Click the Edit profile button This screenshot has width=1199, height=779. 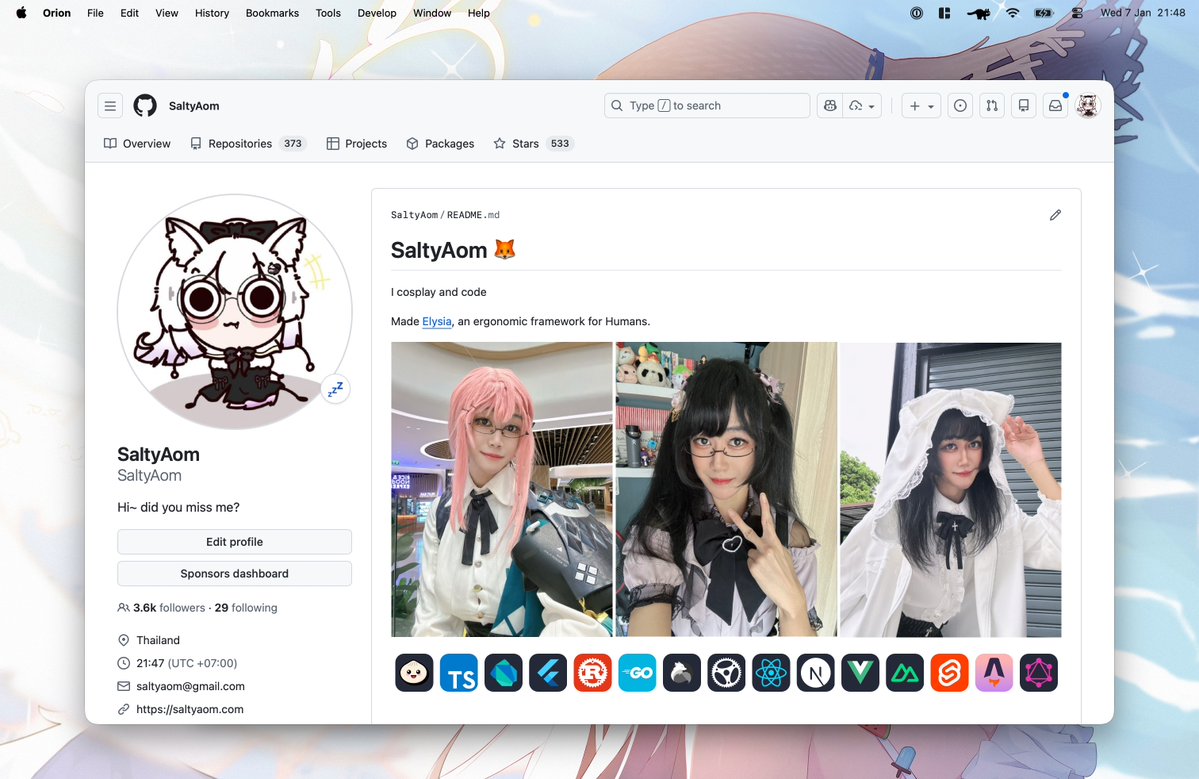coord(234,541)
